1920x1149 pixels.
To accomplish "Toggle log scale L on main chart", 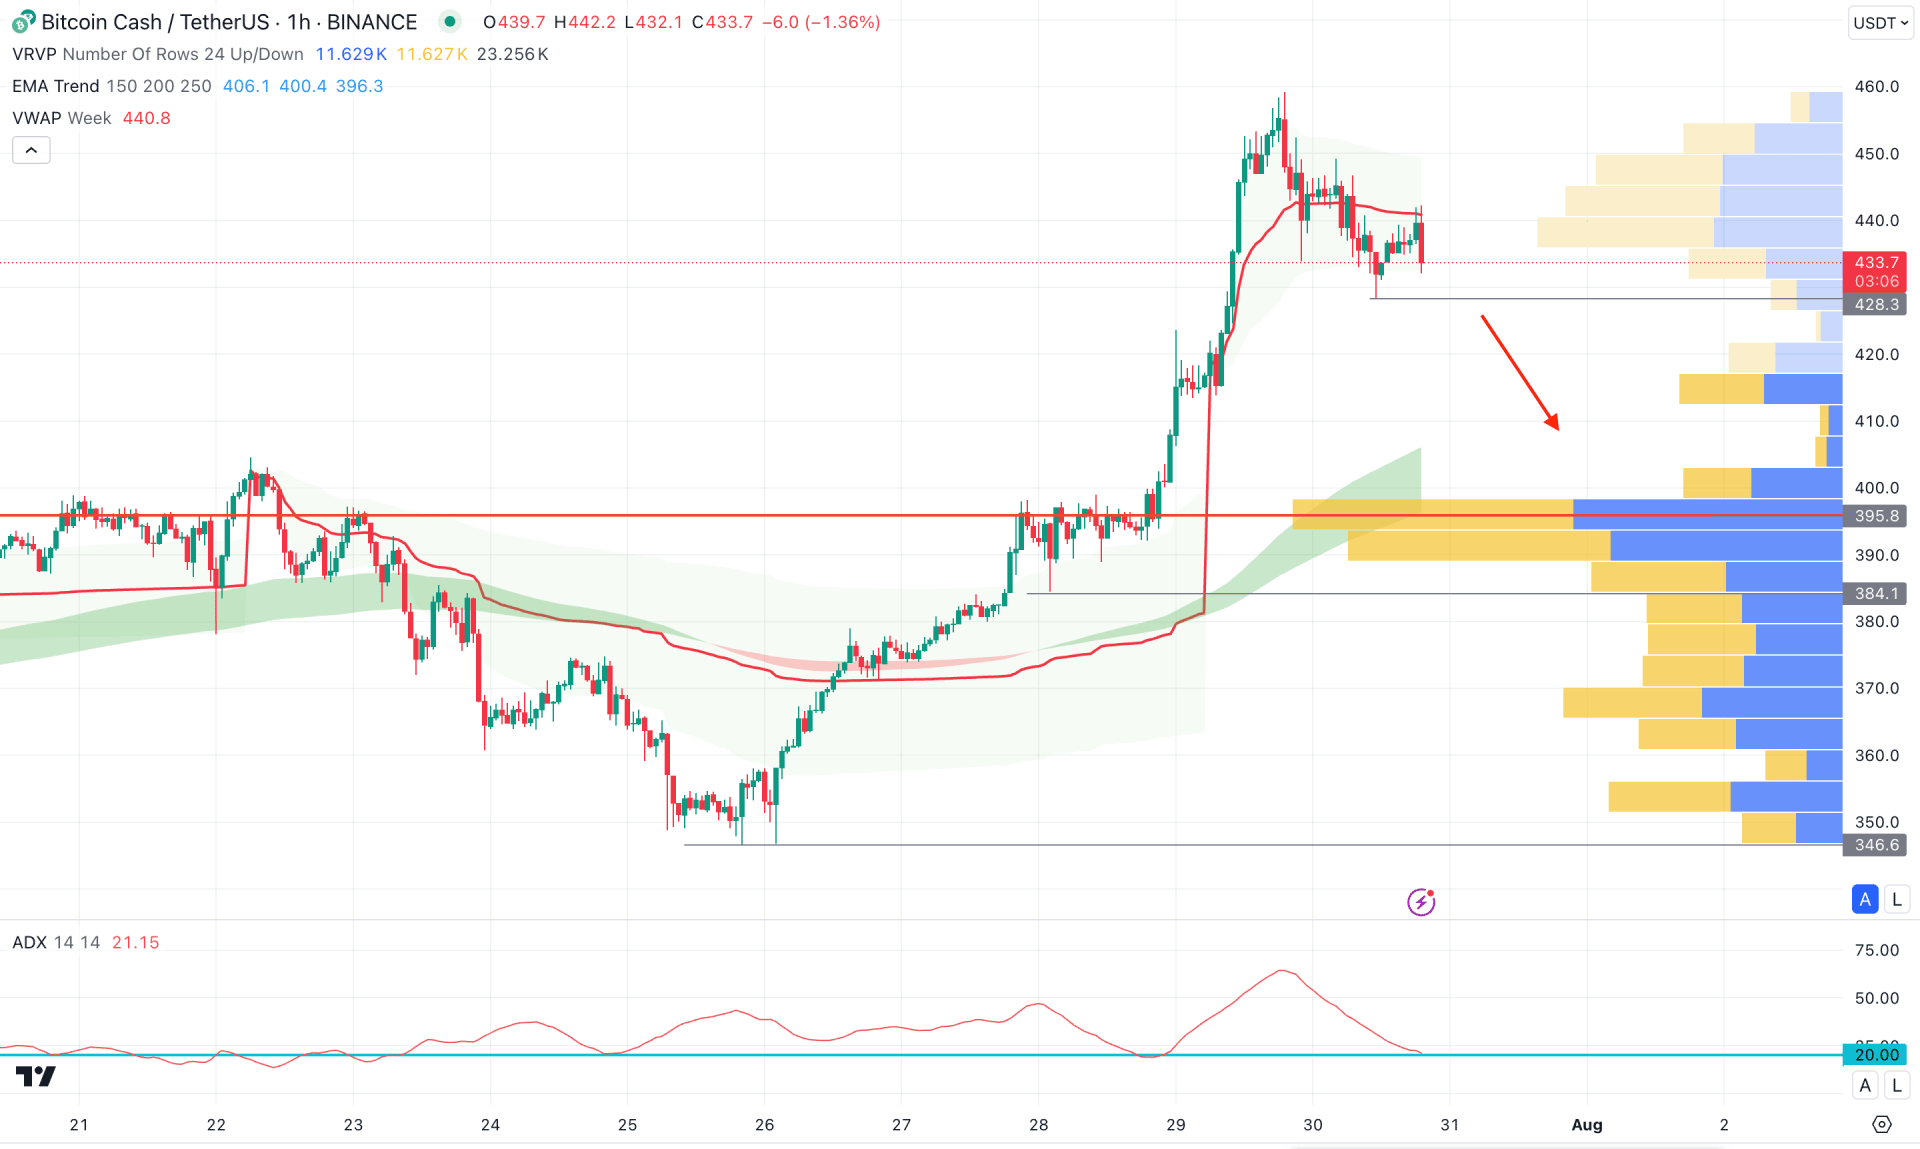I will 1897,899.
